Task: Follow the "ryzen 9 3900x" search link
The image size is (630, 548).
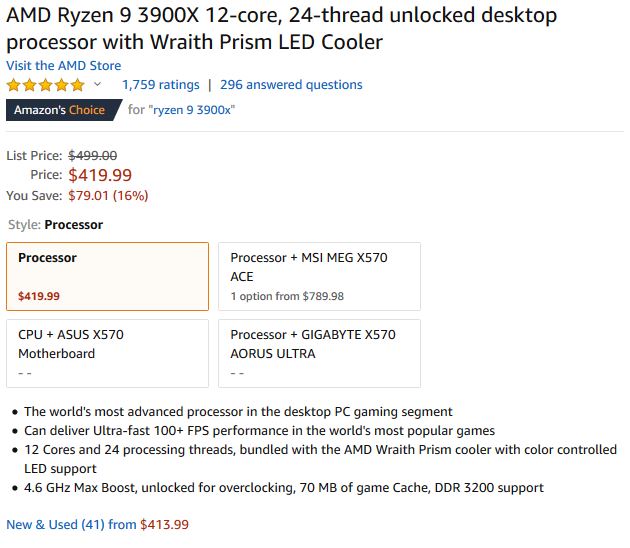Action: [192, 110]
